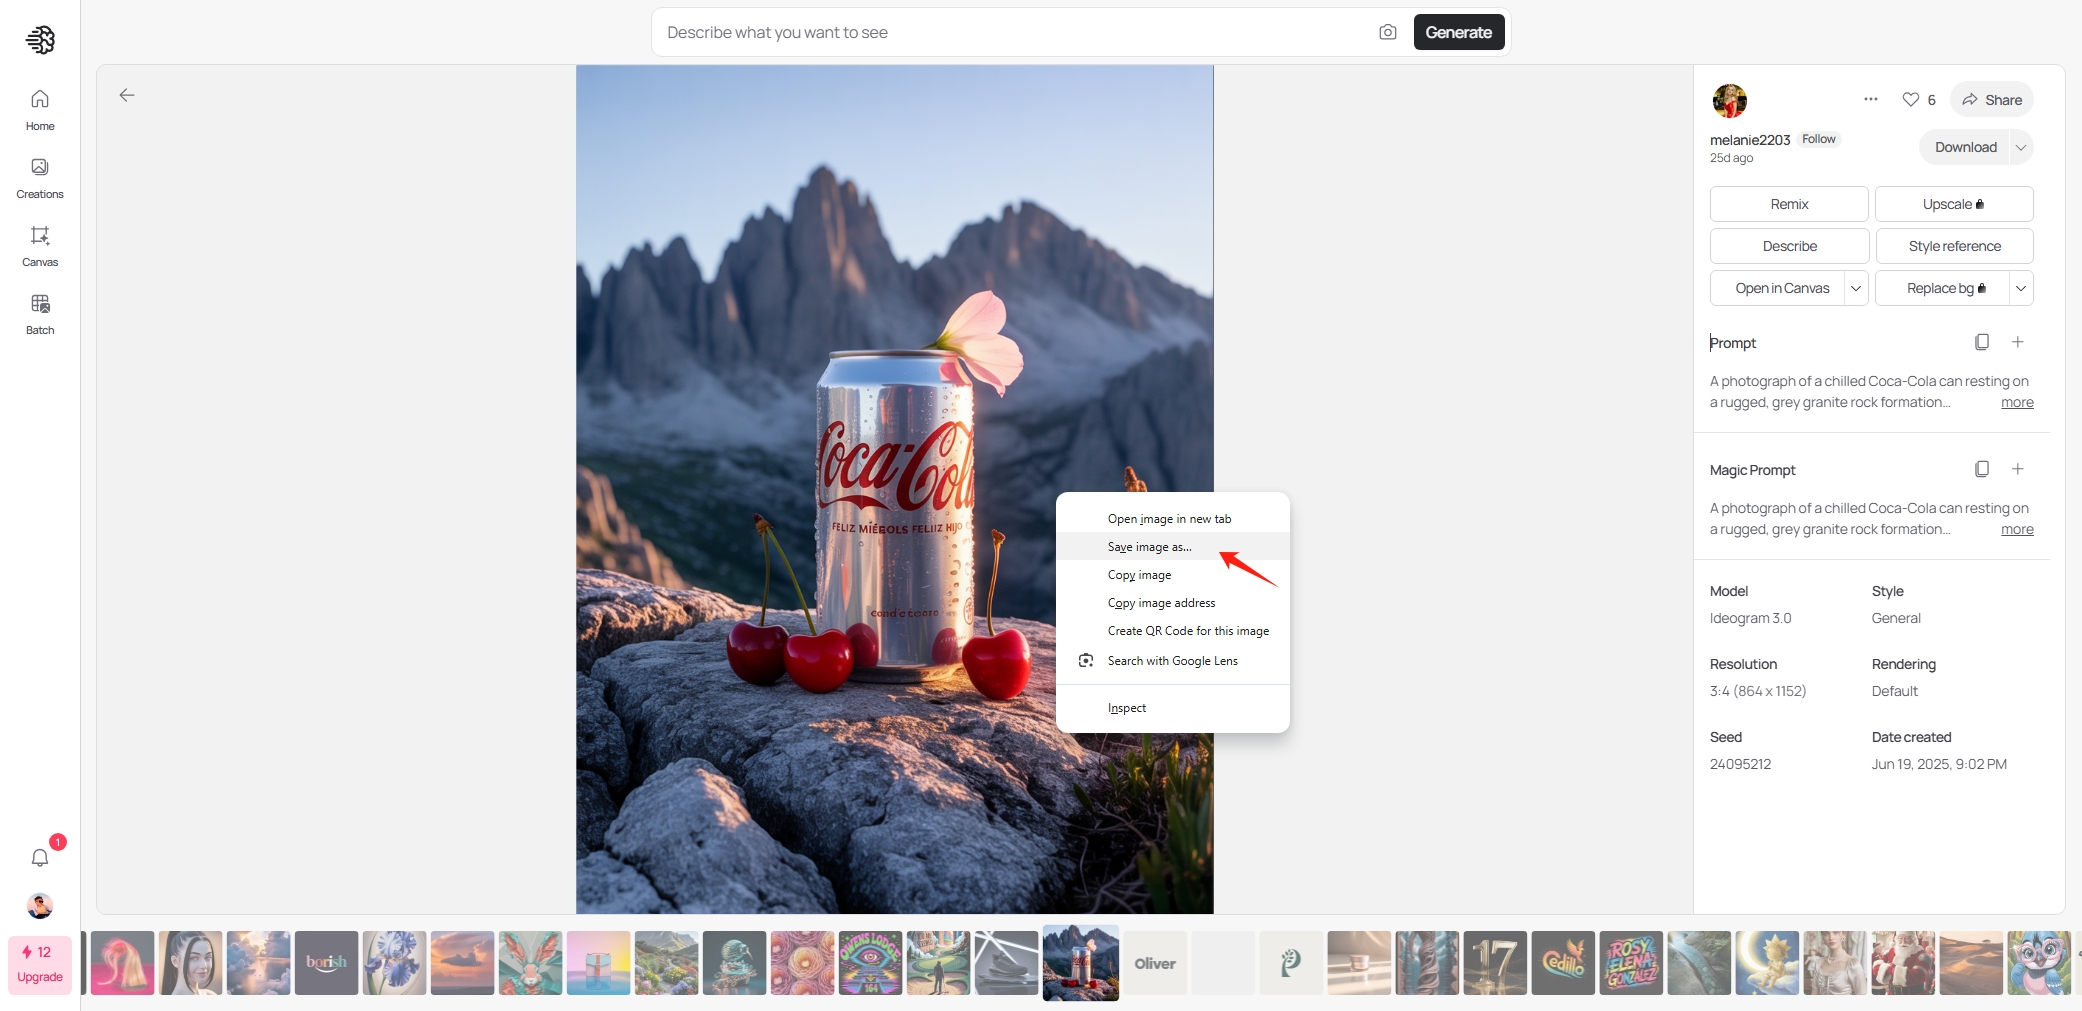Click the Generate button
The width and height of the screenshot is (2082, 1011).
1459,32
